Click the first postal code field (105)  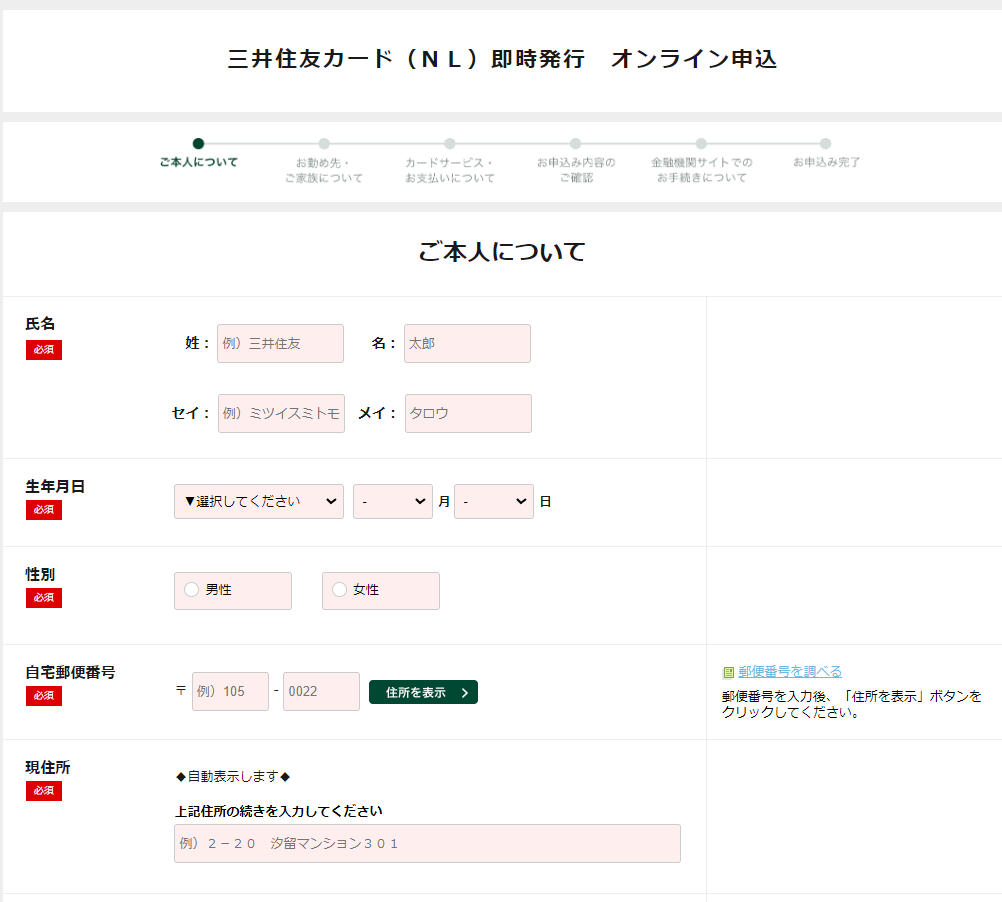(230, 691)
